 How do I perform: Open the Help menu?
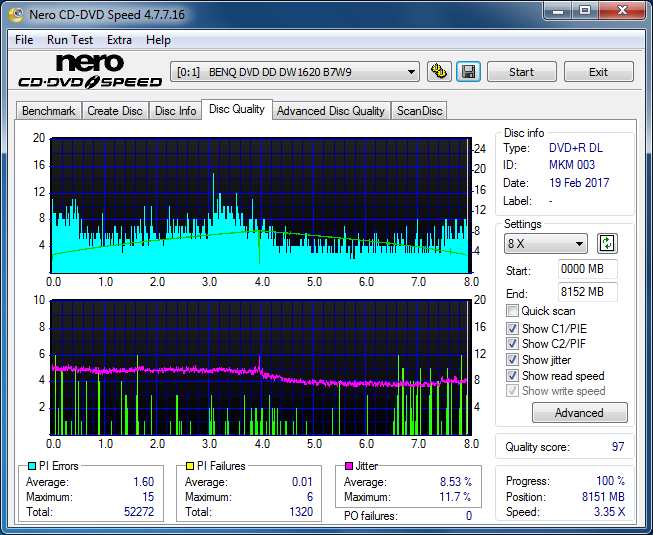158,40
